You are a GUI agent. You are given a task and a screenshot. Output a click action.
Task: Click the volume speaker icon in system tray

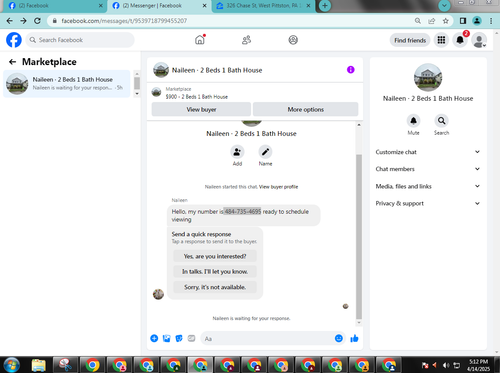coord(446,365)
